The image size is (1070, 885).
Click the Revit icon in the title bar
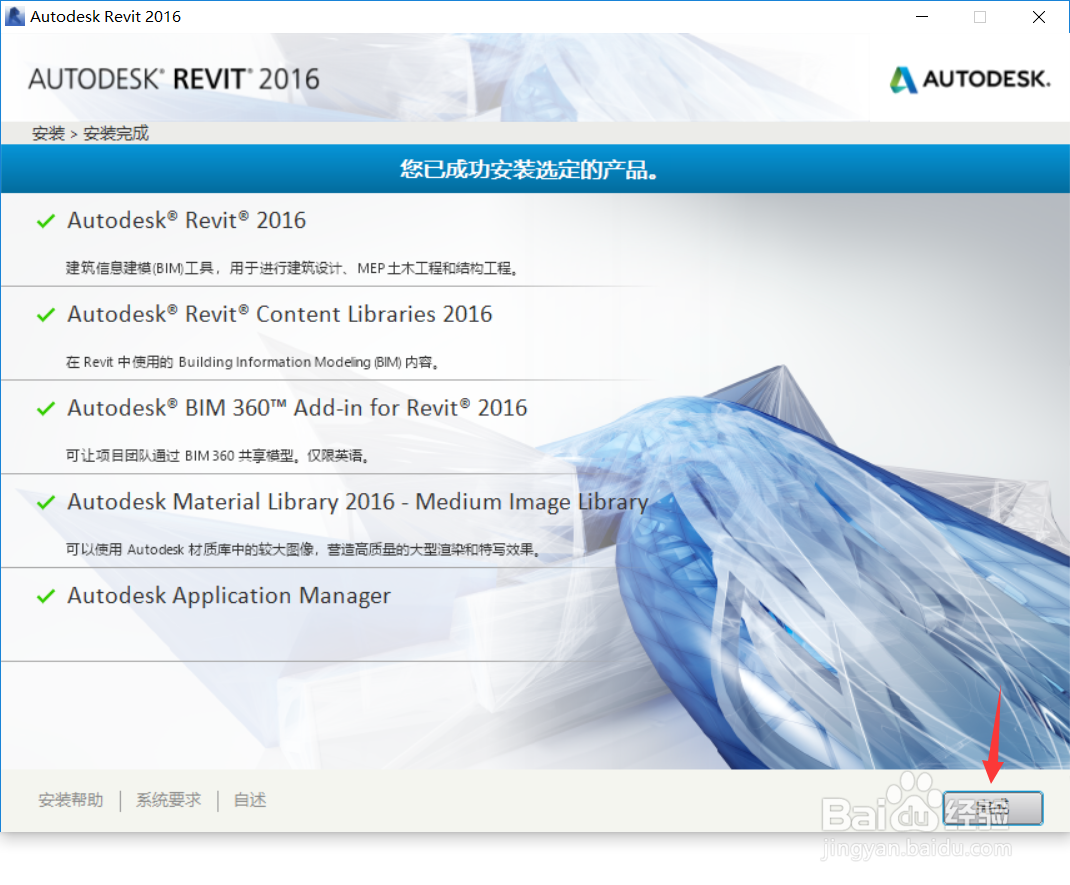tap(15, 16)
